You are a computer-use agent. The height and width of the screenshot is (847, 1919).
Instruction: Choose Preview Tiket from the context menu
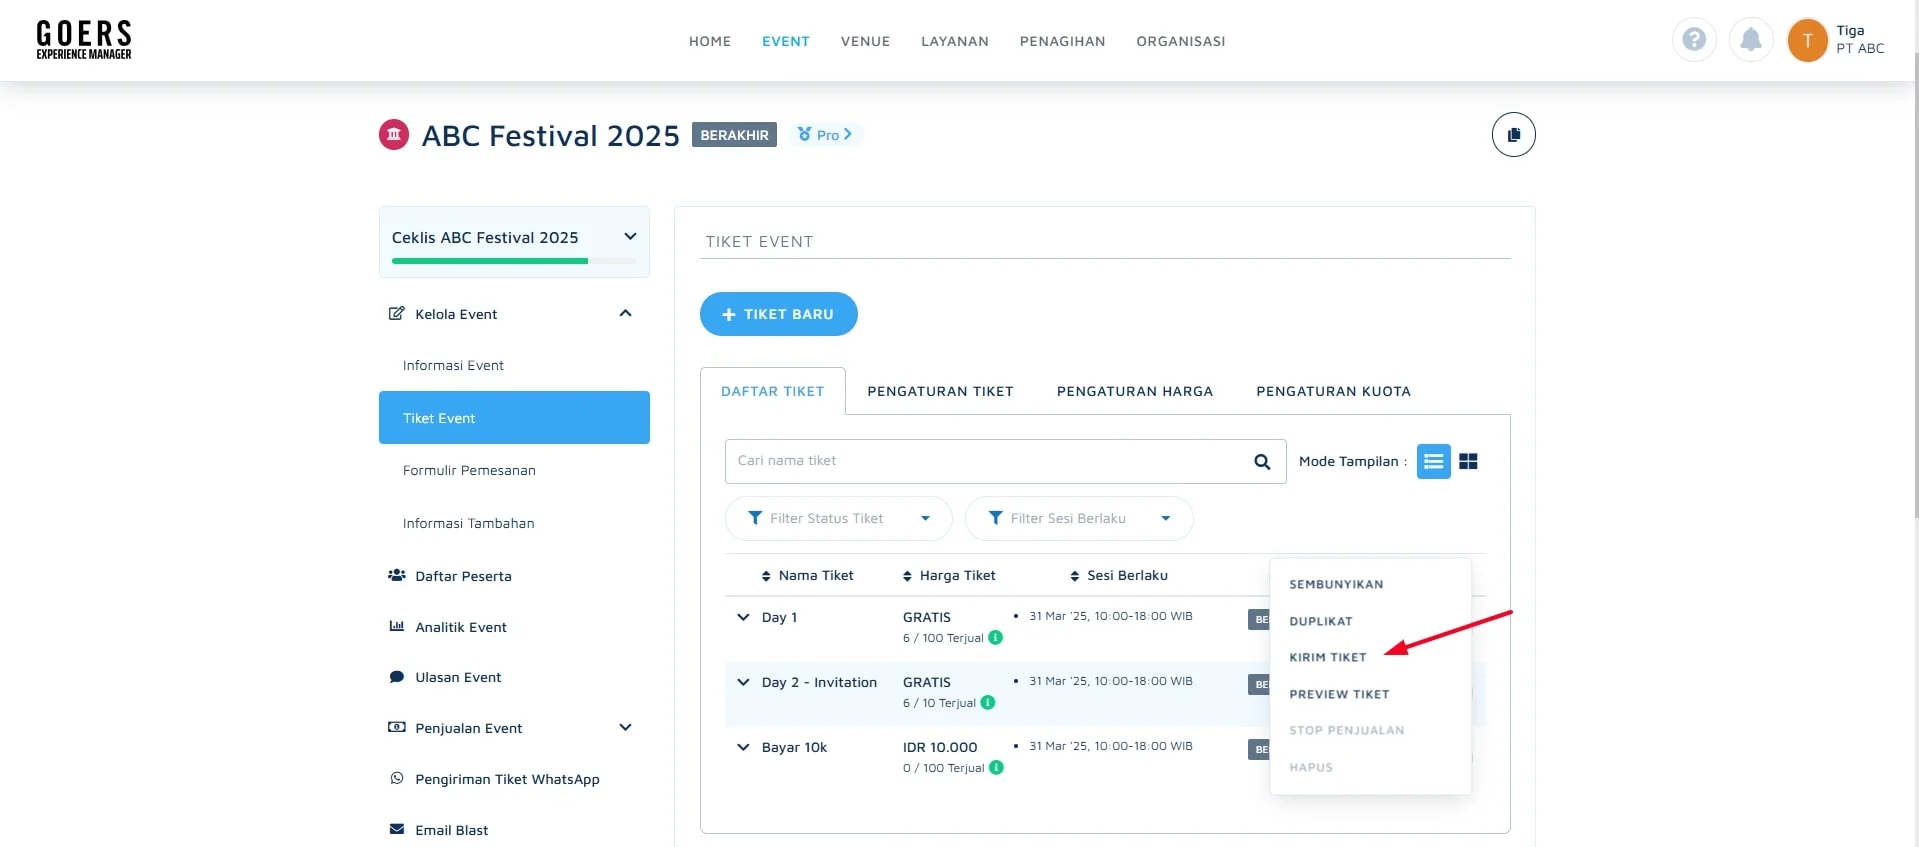pyautogui.click(x=1339, y=694)
